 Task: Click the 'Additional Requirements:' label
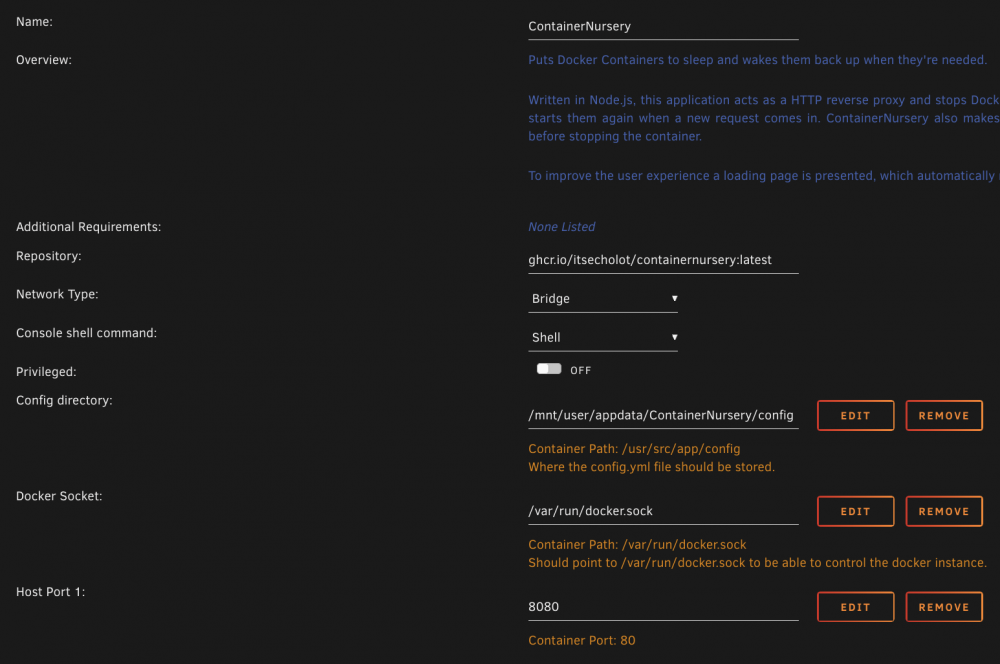88,227
